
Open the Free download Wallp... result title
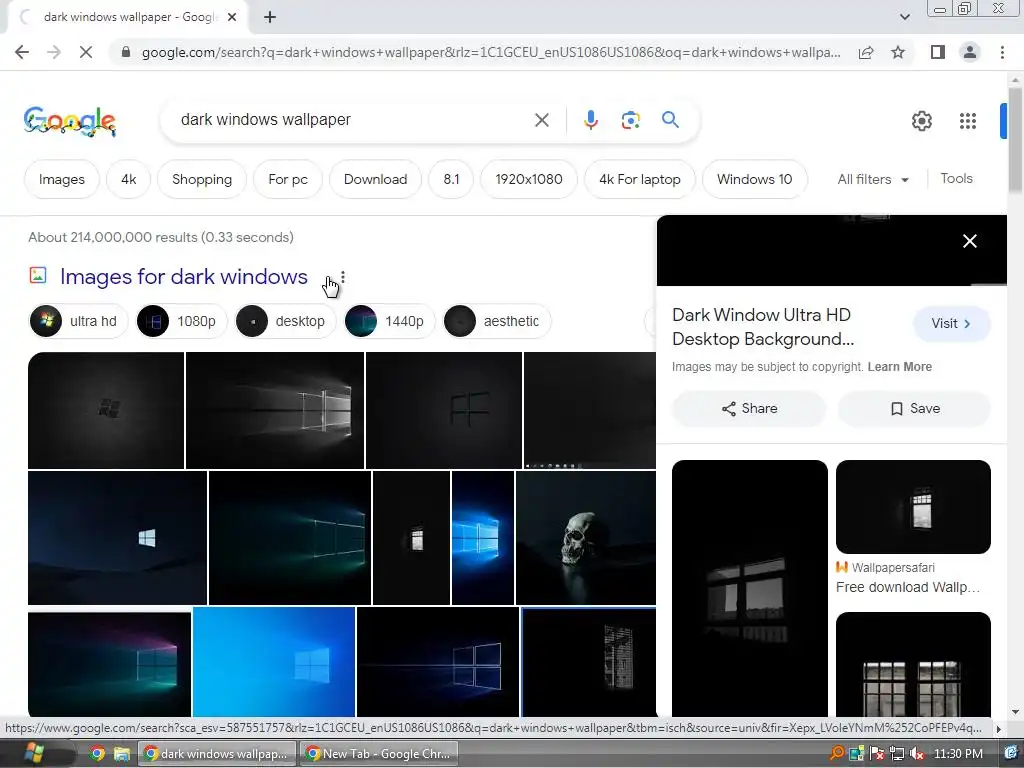tap(908, 587)
